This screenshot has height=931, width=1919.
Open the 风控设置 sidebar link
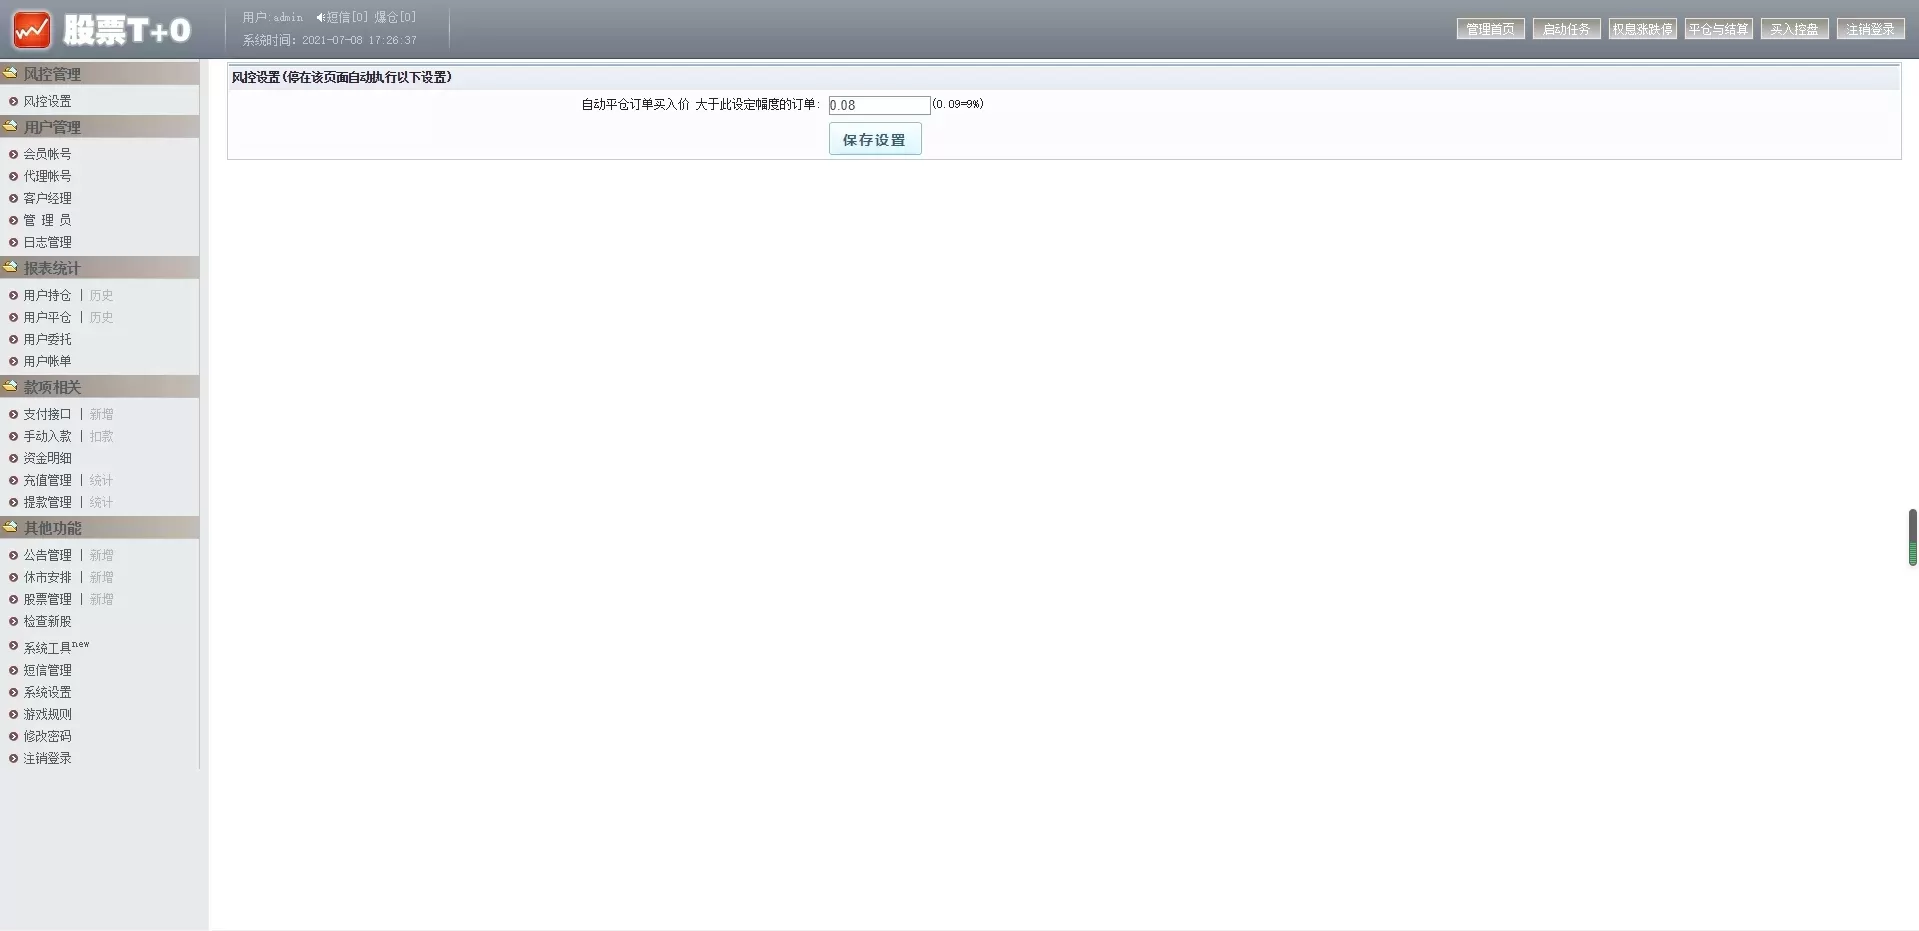pos(47,101)
